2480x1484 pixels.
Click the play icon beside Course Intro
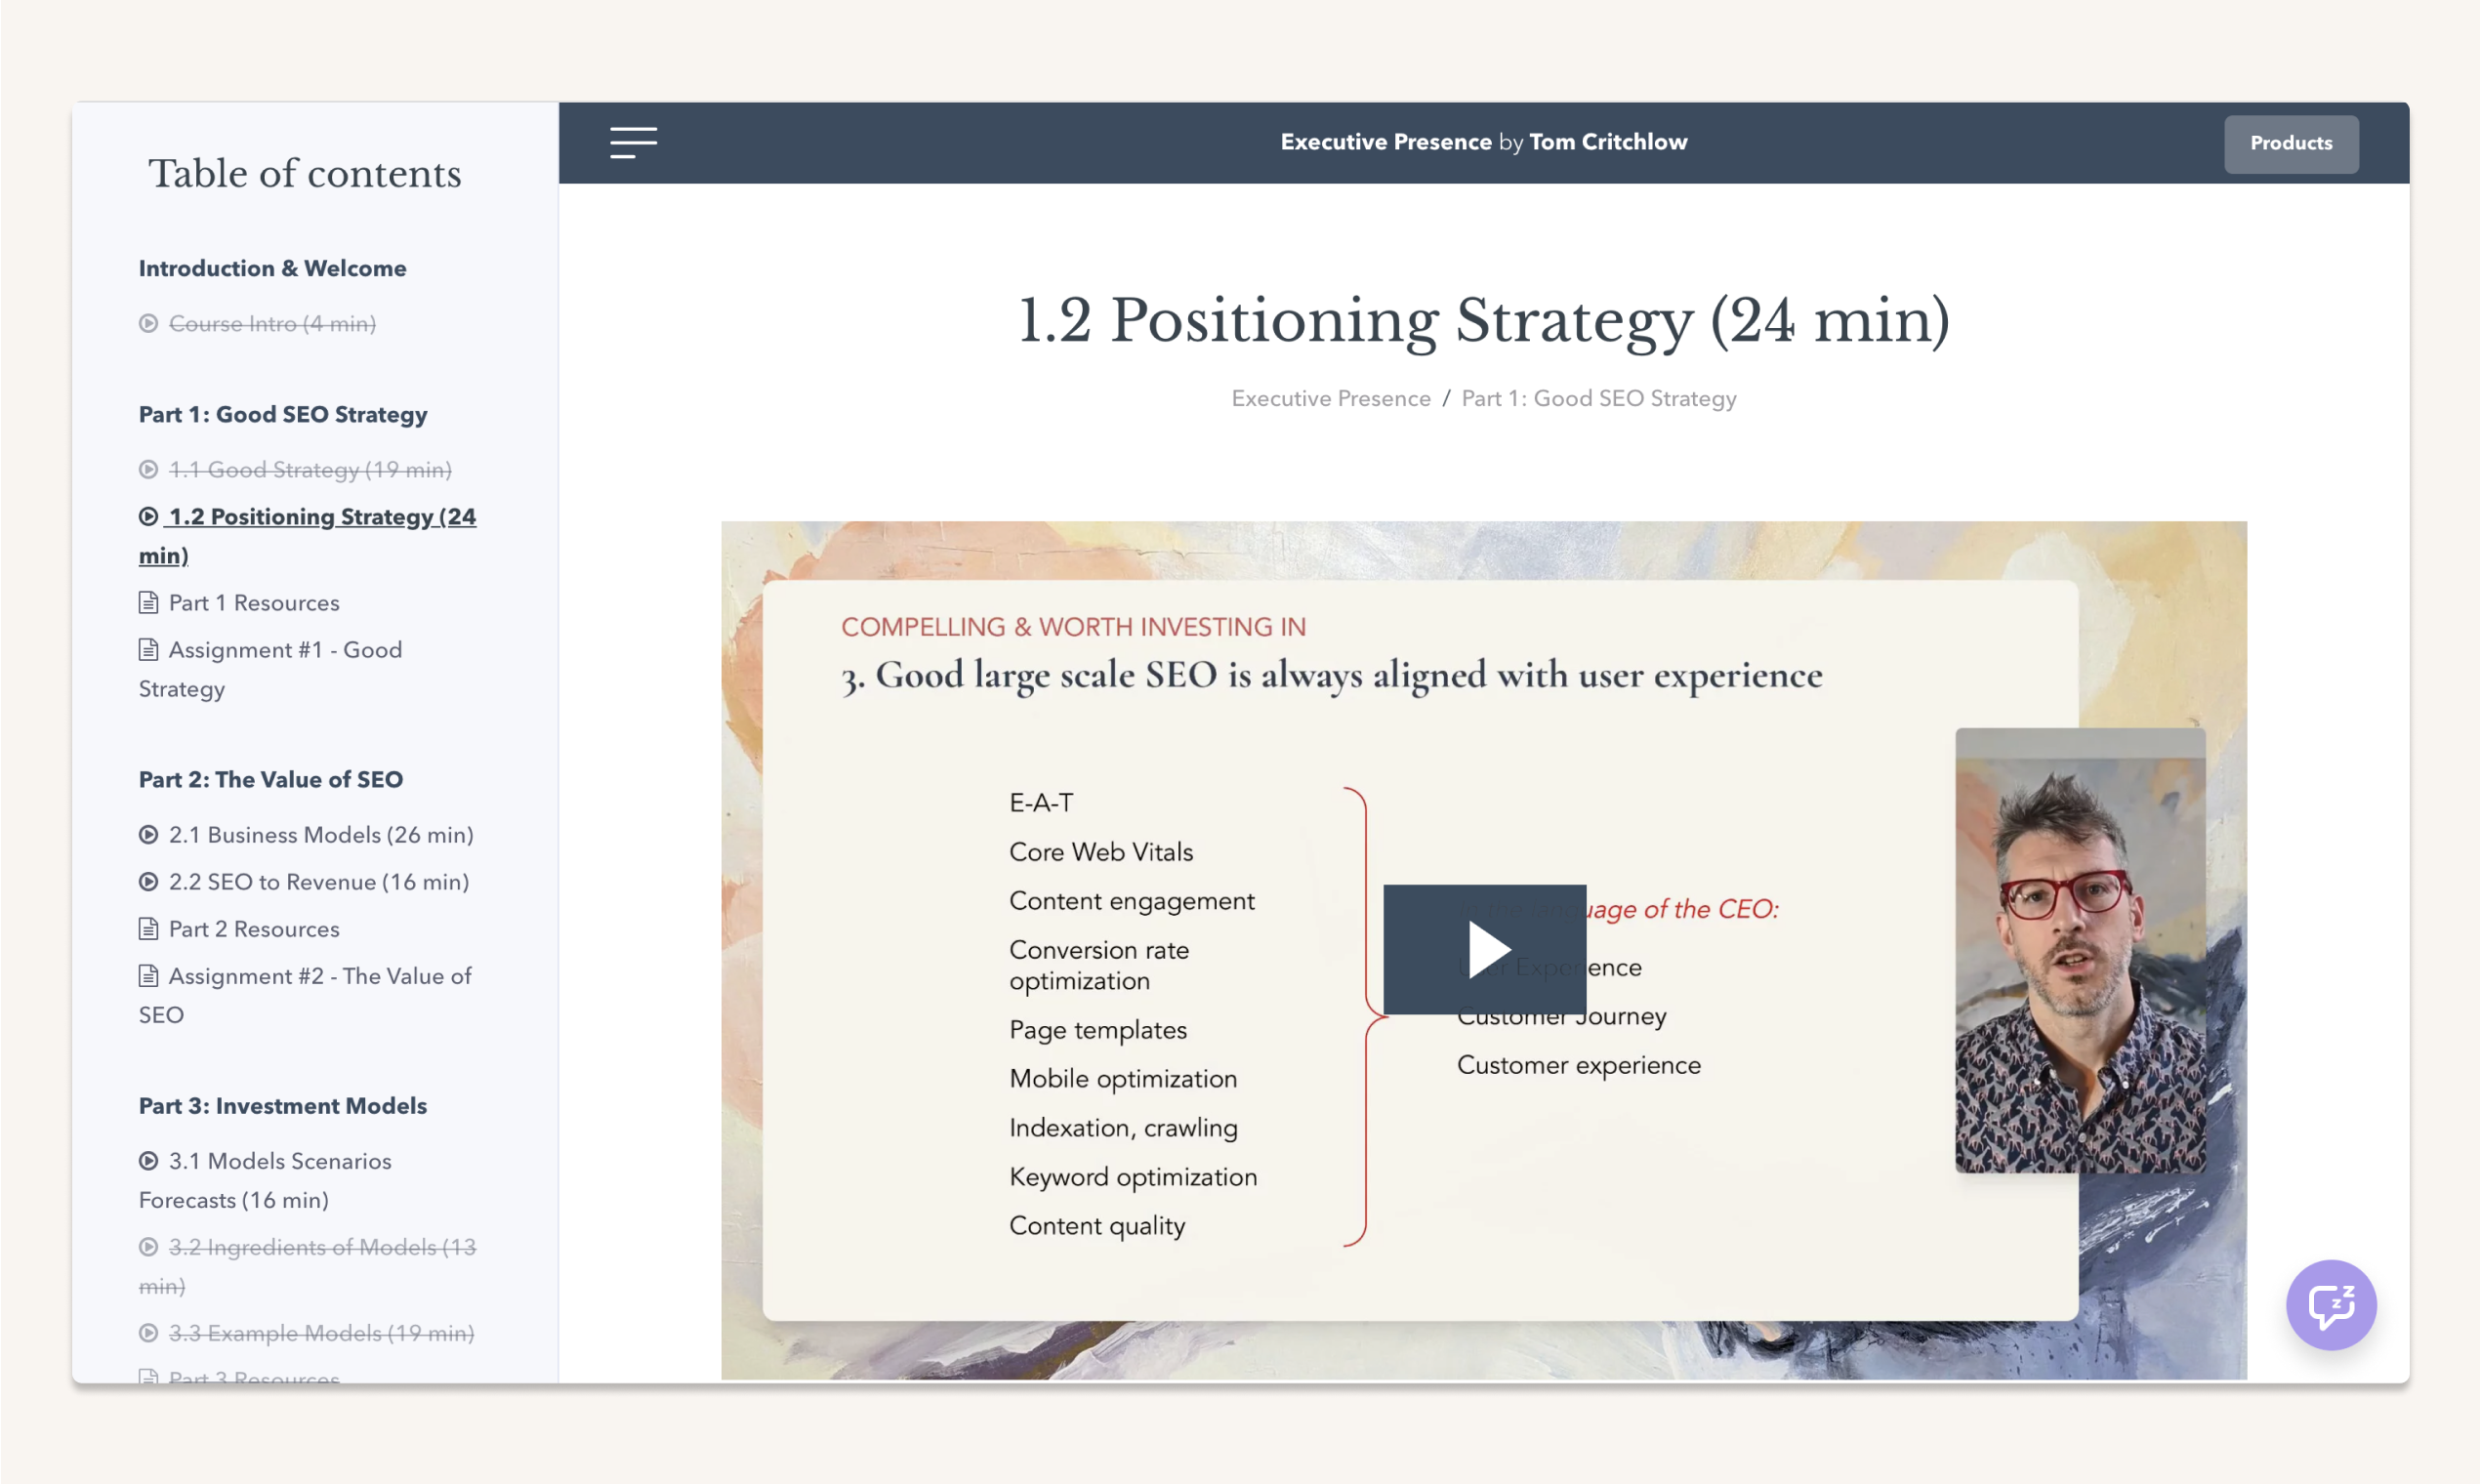pyautogui.click(x=148, y=323)
